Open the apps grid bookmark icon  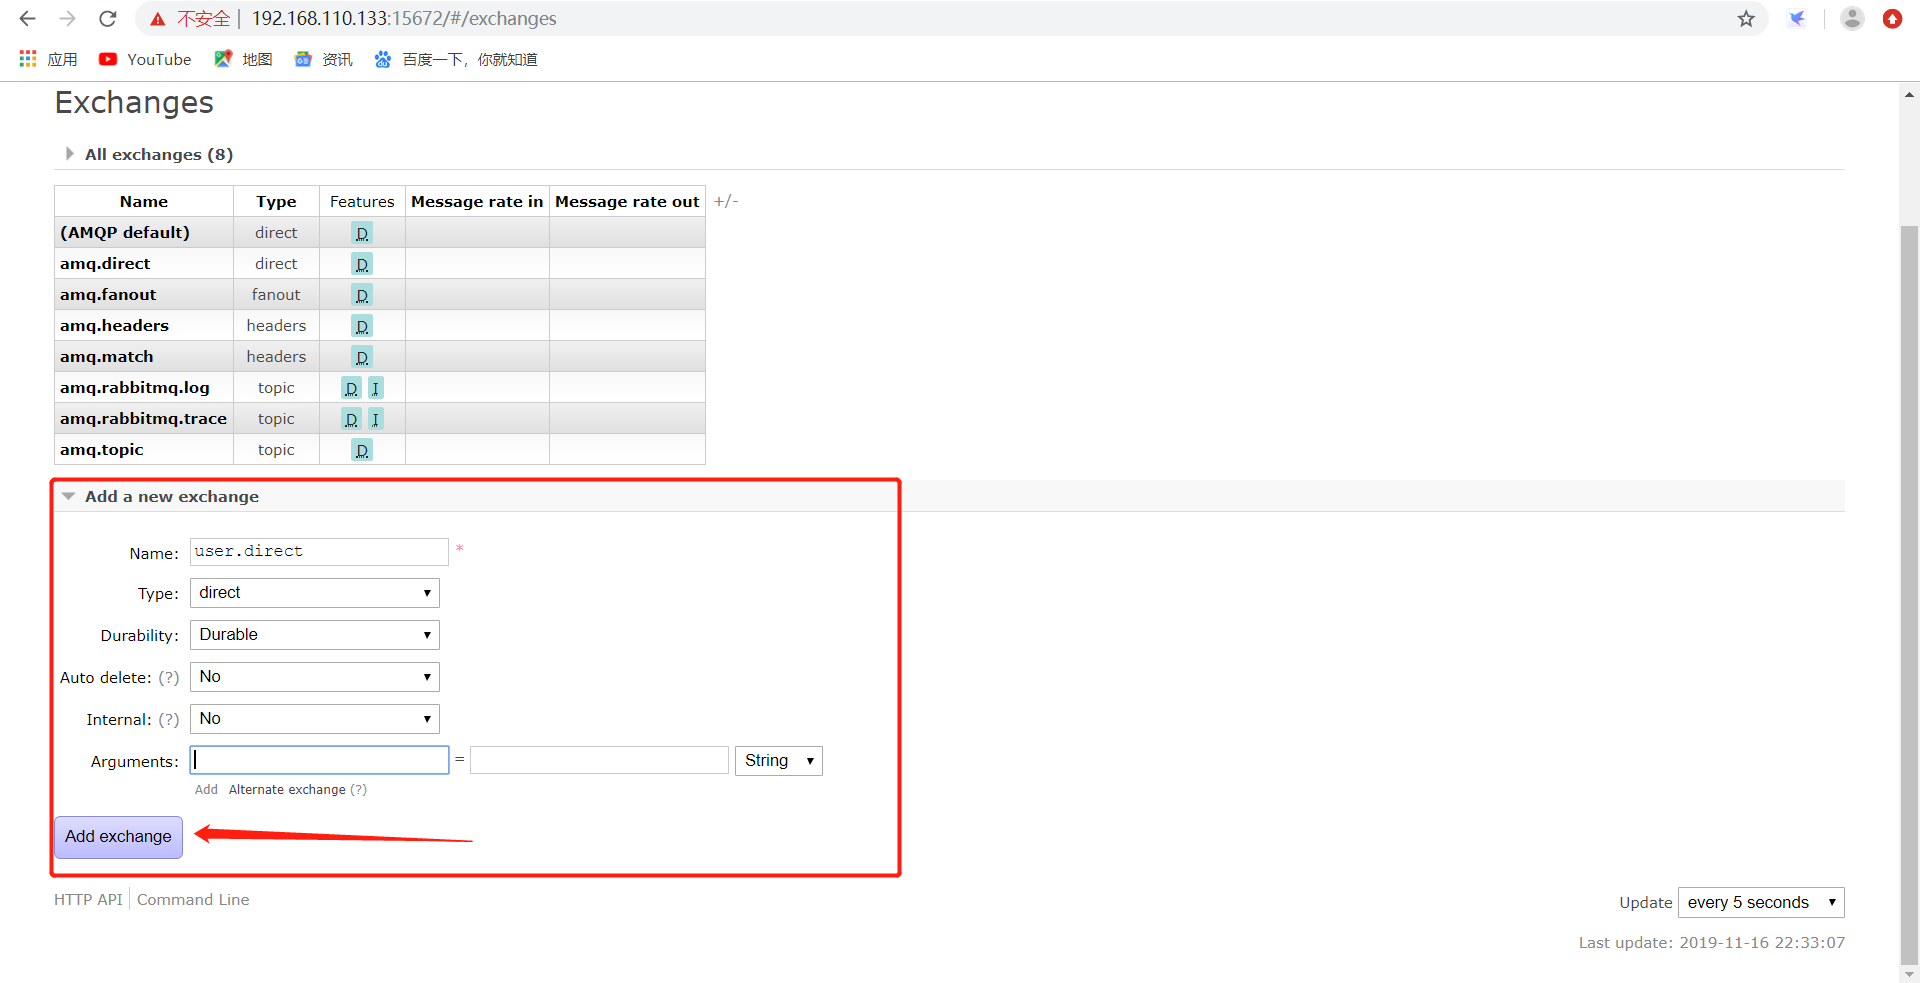[28, 59]
